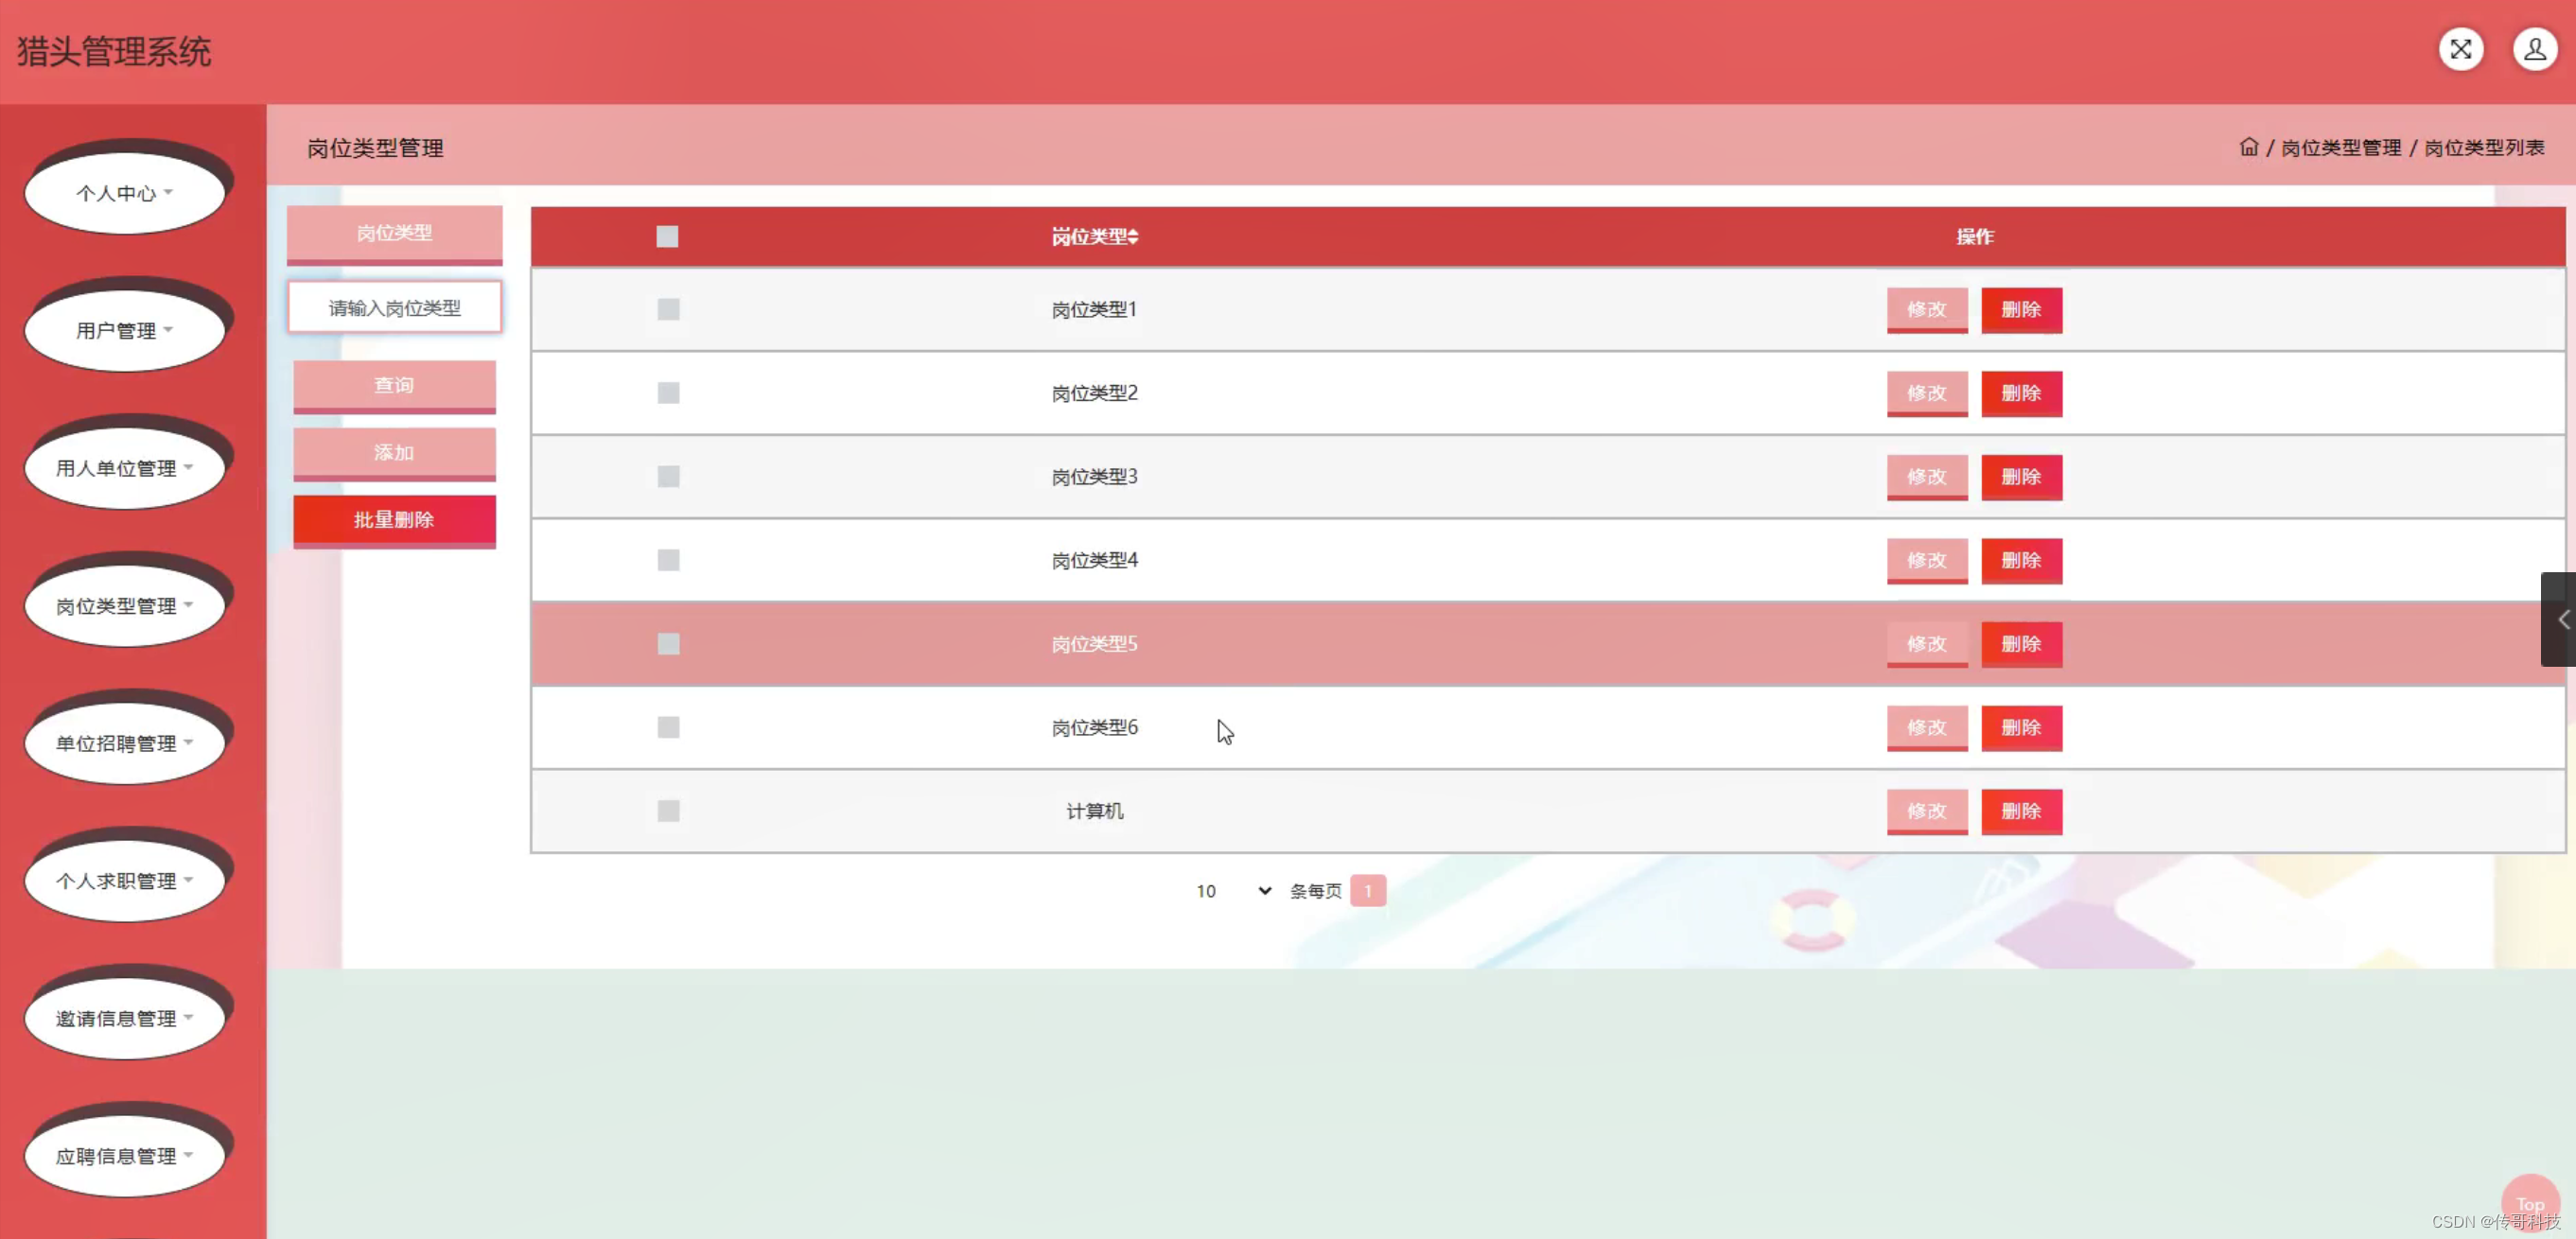This screenshot has width=2576, height=1239.
Task: Click the 用户管理 menu caret arrow
Action: point(168,329)
